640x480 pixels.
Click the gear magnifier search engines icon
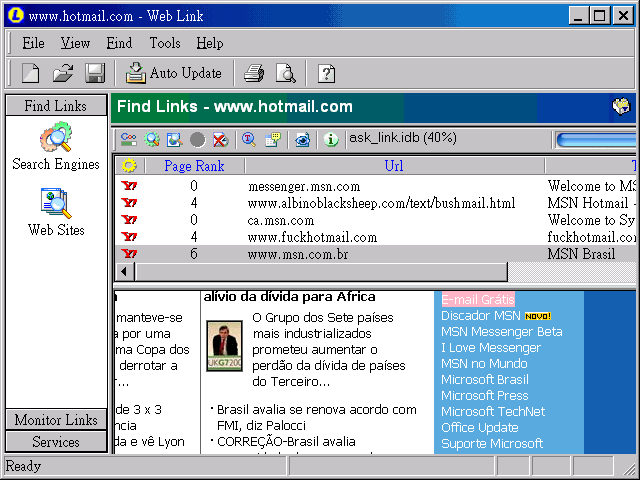pos(152,140)
